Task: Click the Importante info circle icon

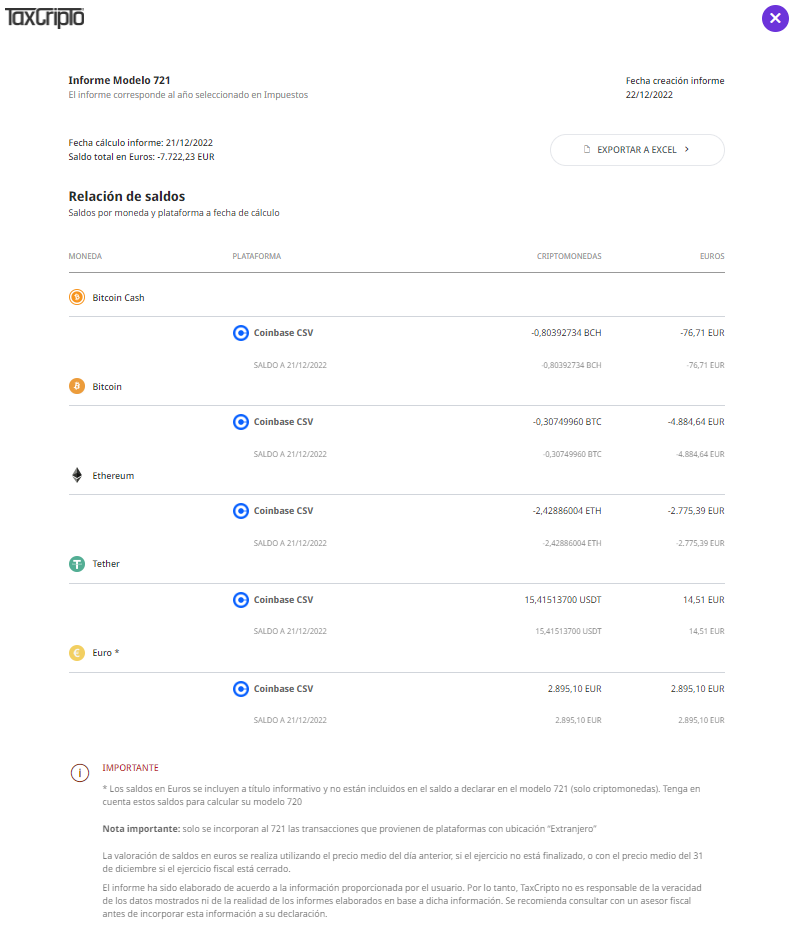Action: (x=80, y=772)
